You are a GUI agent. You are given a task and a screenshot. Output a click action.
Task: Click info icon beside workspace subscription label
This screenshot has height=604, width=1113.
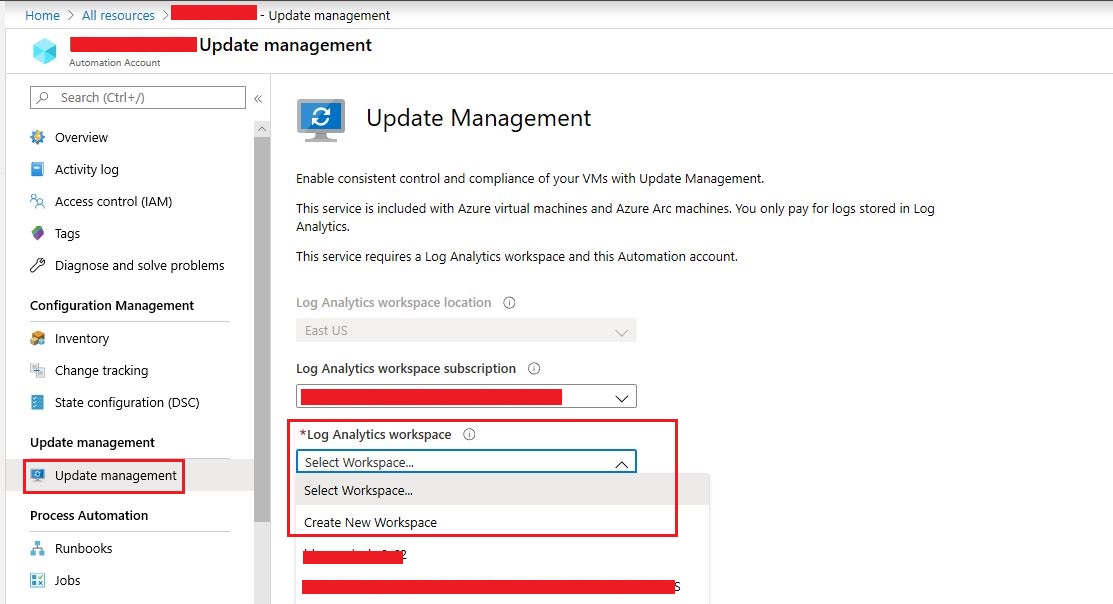[534, 368]
